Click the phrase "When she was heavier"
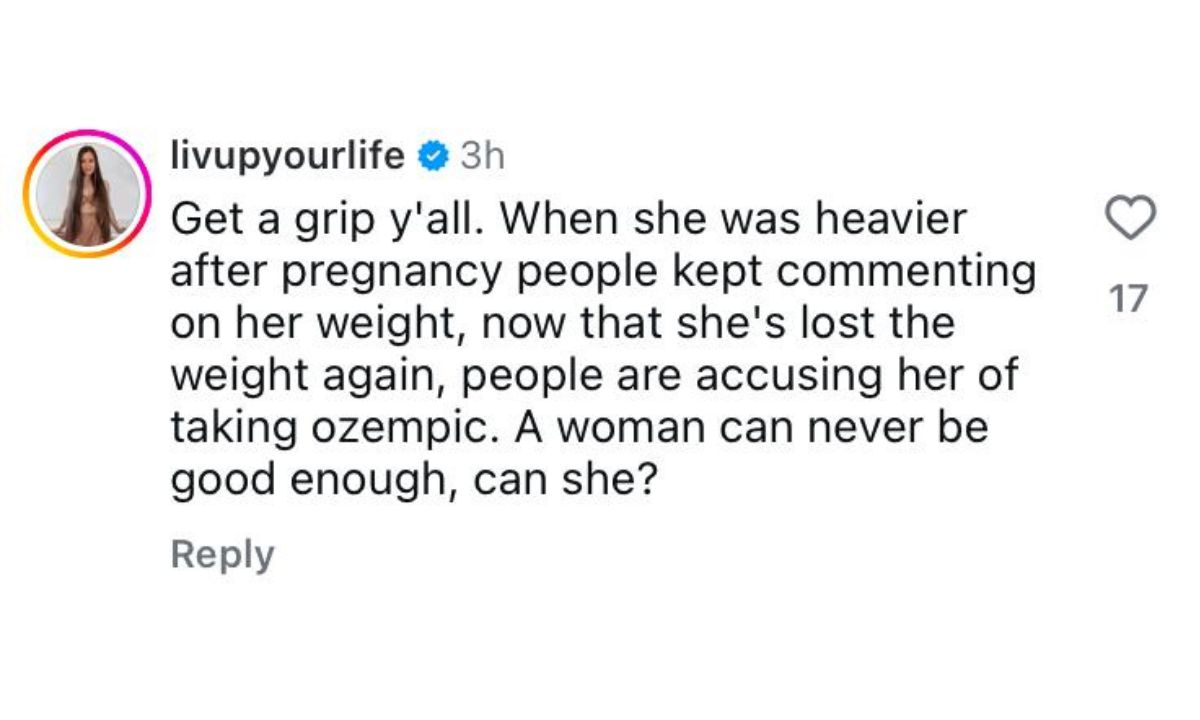 coord(740,220)
